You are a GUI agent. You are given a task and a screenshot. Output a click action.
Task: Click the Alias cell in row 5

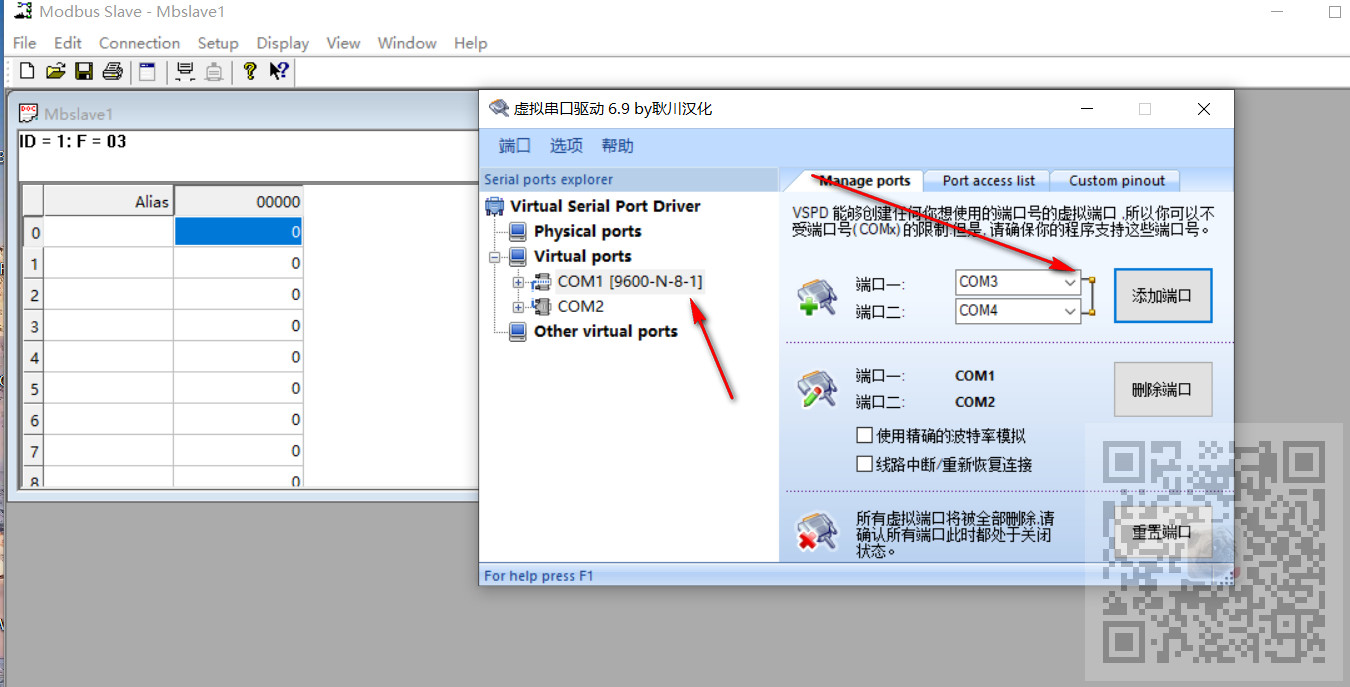coord(109,388)
